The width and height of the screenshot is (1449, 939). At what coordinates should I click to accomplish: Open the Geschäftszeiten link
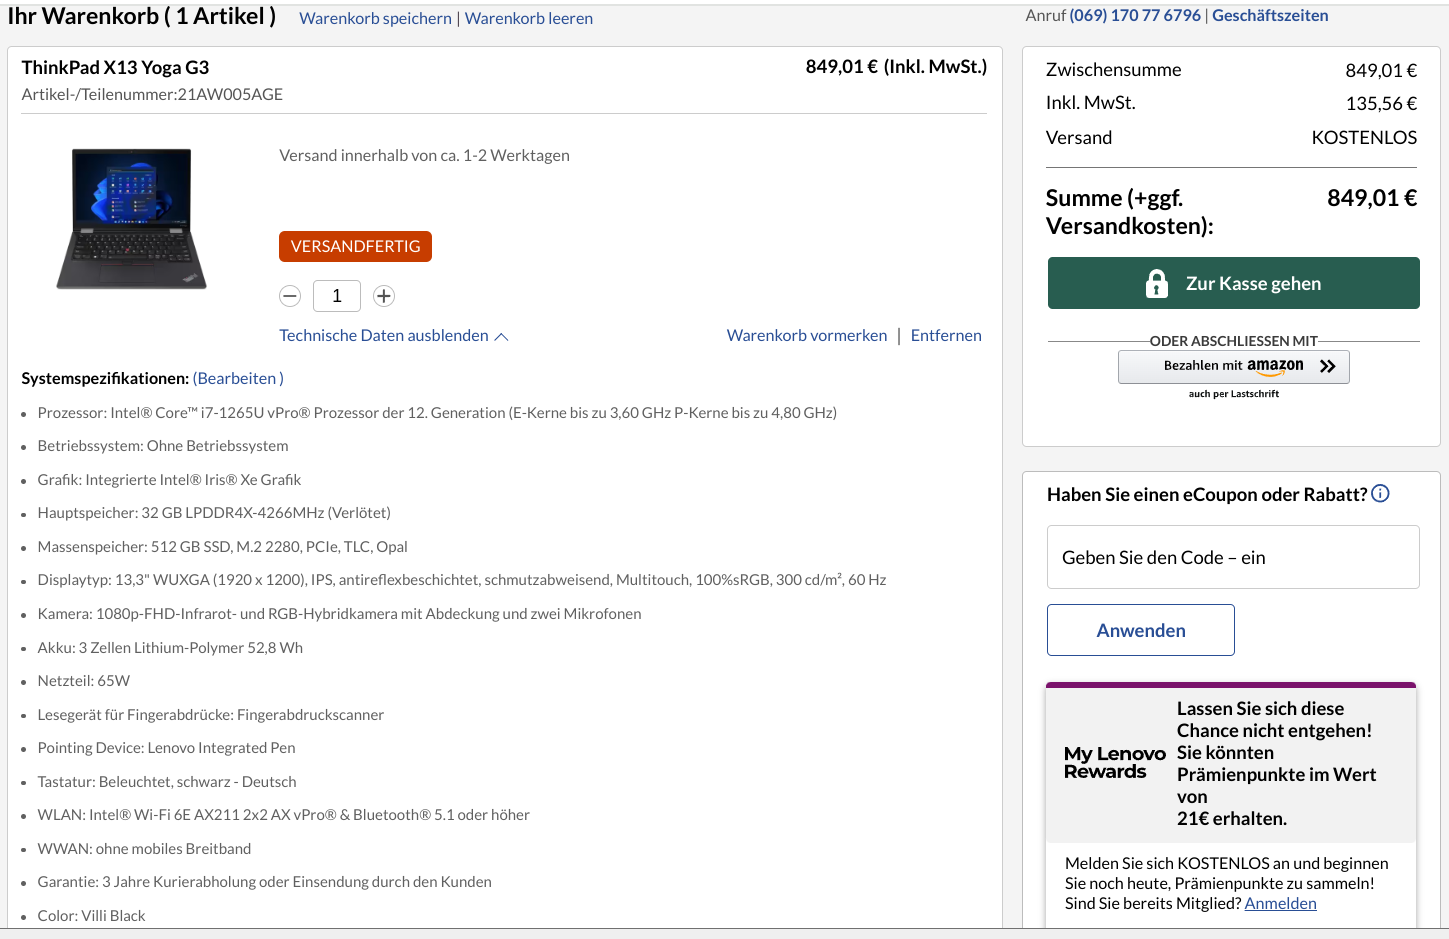[1270, 16]
